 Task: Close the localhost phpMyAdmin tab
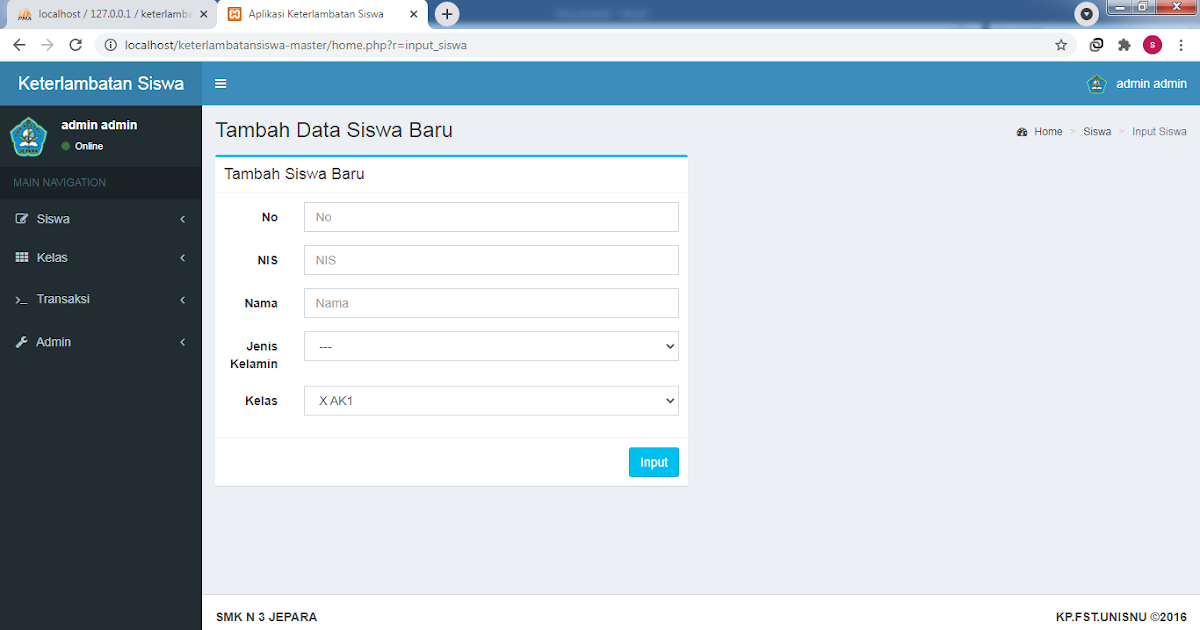pyautogui.click(x=204, y=14)
